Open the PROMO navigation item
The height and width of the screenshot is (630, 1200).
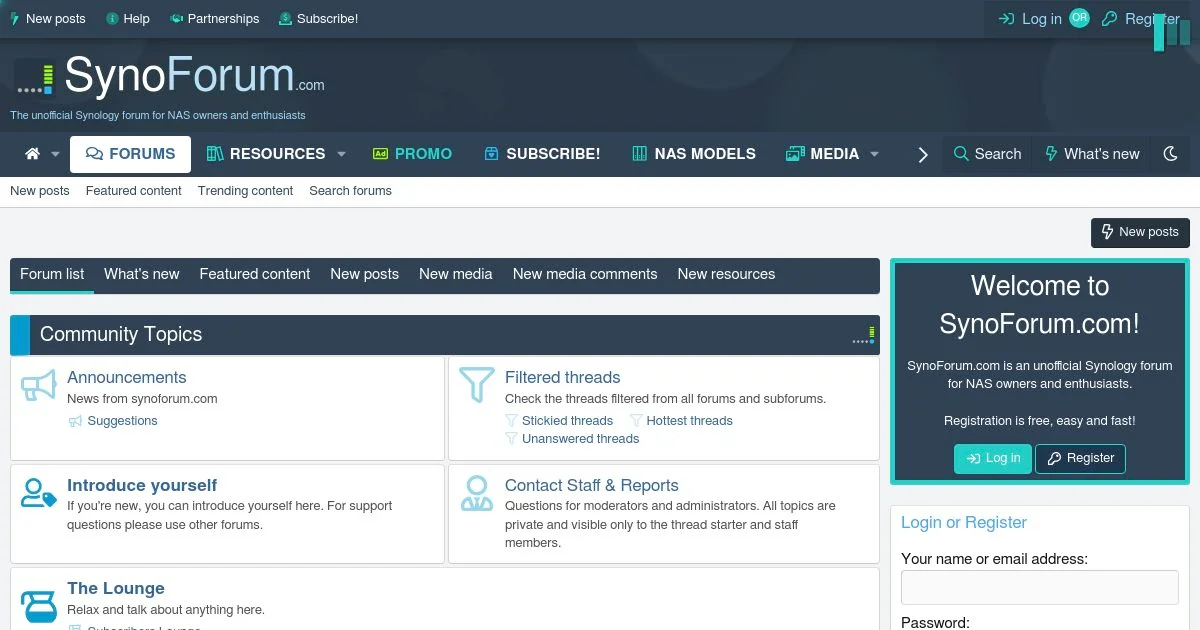click(412, 154)
